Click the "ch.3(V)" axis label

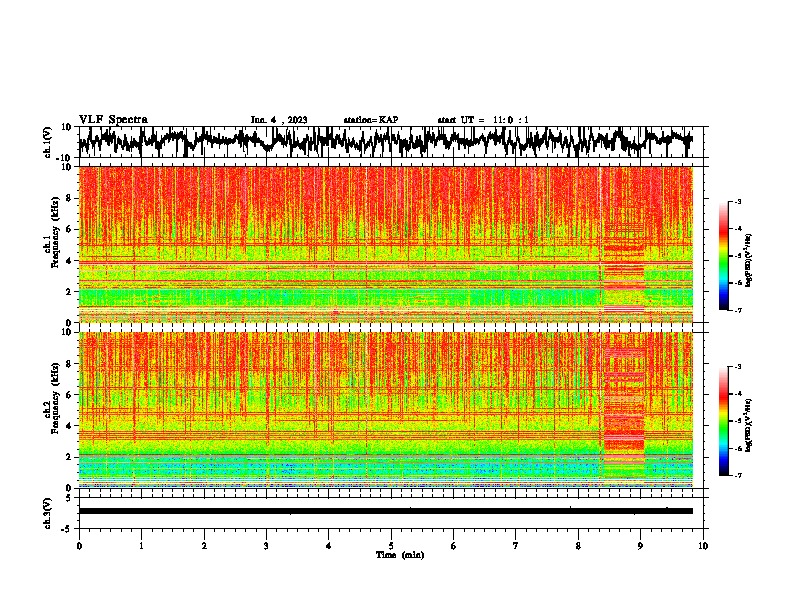48,513
